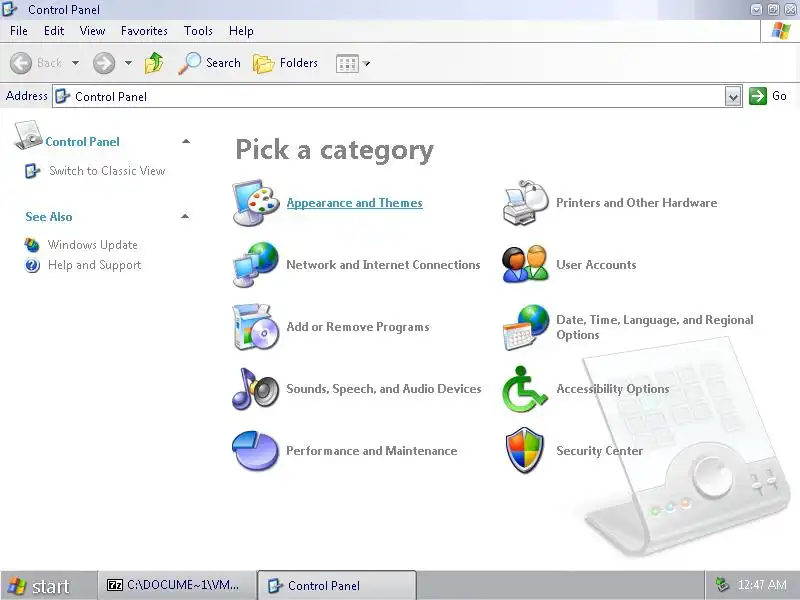Screen dimensions: 800x600
Task: Click the Help and Support link
Action: 94,265
